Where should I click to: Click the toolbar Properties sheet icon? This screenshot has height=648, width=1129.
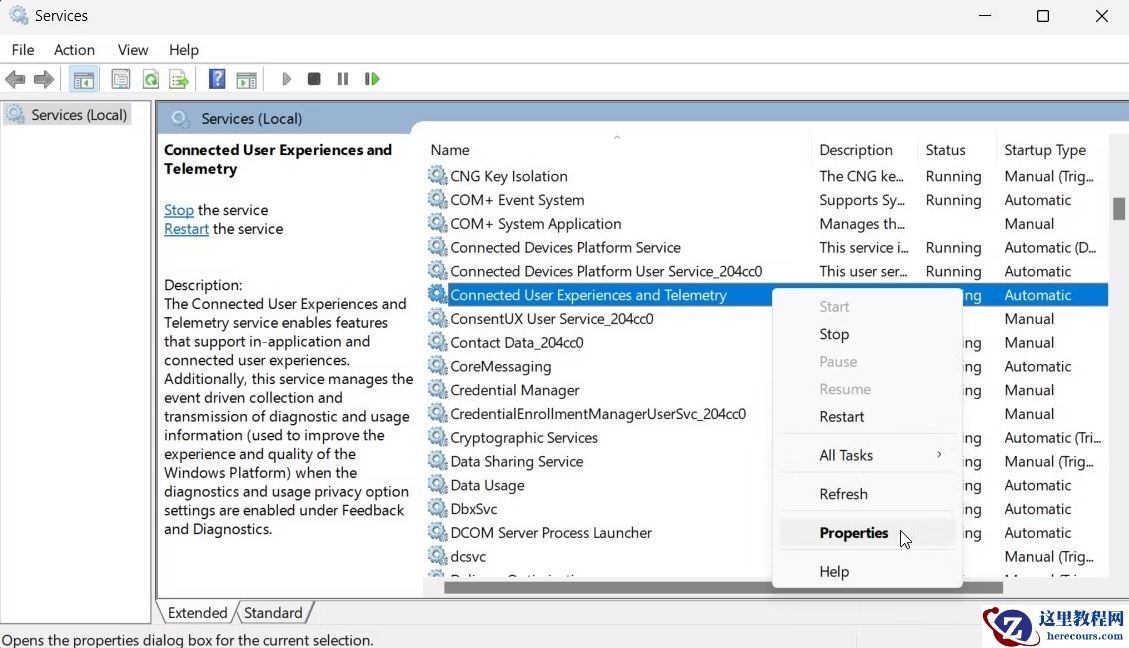[x=121, y=79]
